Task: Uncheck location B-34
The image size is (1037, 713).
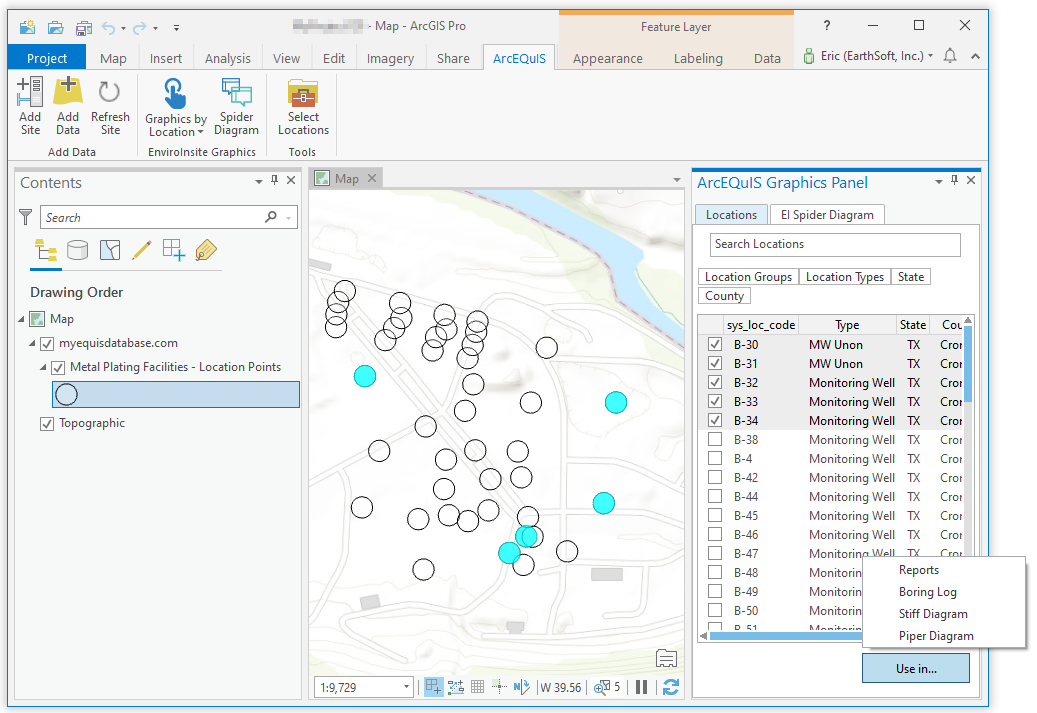Action: pos(715,420)
